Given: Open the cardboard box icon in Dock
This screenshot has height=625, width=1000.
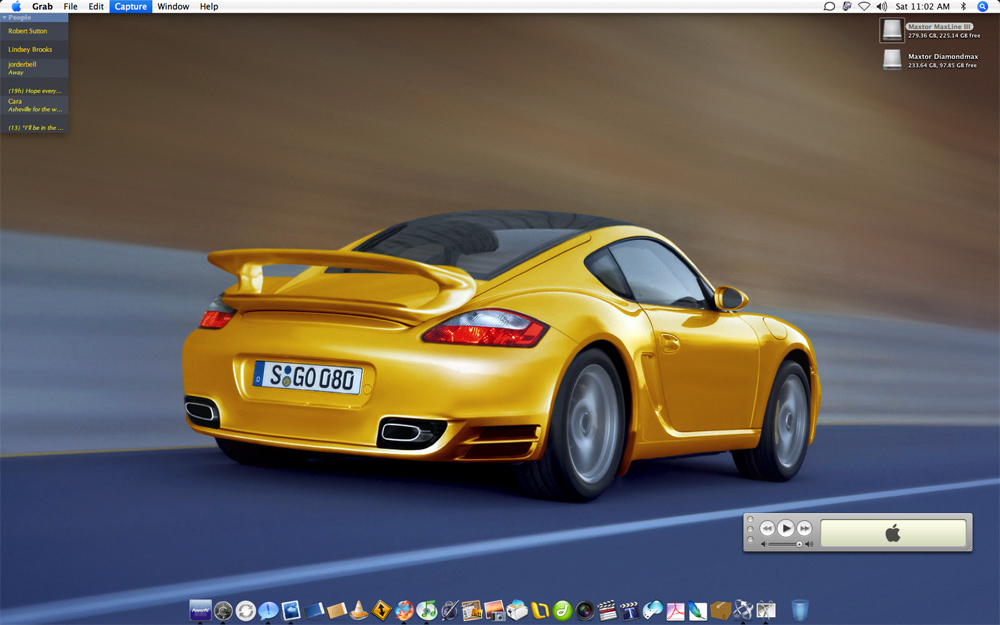Looking at the screenshot, I should 721,610.
